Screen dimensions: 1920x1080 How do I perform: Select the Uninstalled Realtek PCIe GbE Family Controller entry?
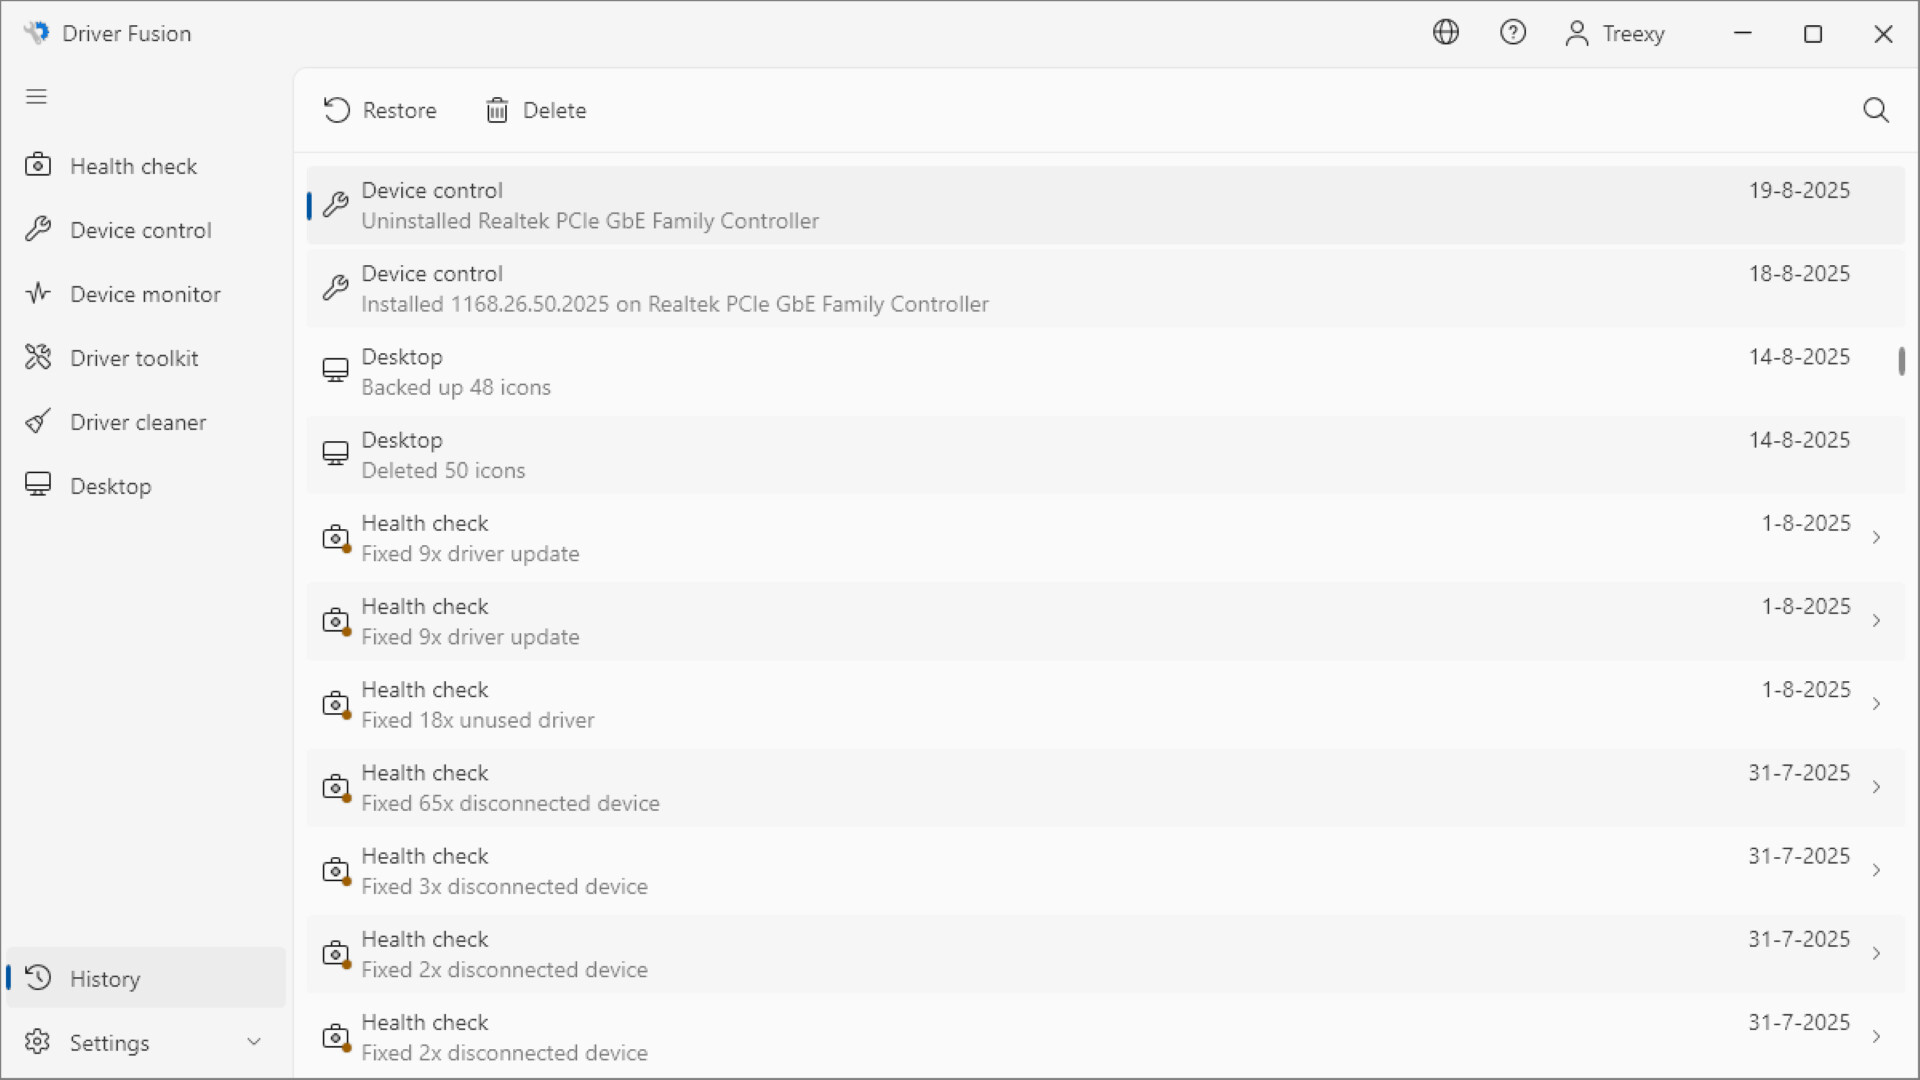(900, 205)
